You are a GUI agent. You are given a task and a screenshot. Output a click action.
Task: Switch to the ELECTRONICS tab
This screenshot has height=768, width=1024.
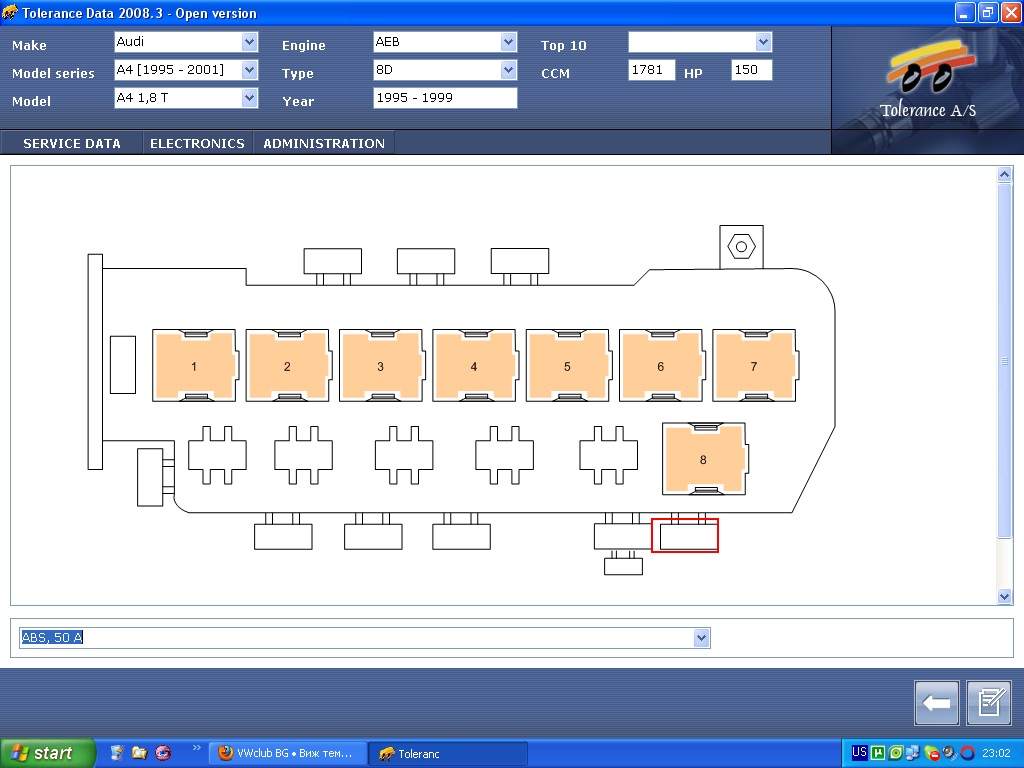point(197,143)
